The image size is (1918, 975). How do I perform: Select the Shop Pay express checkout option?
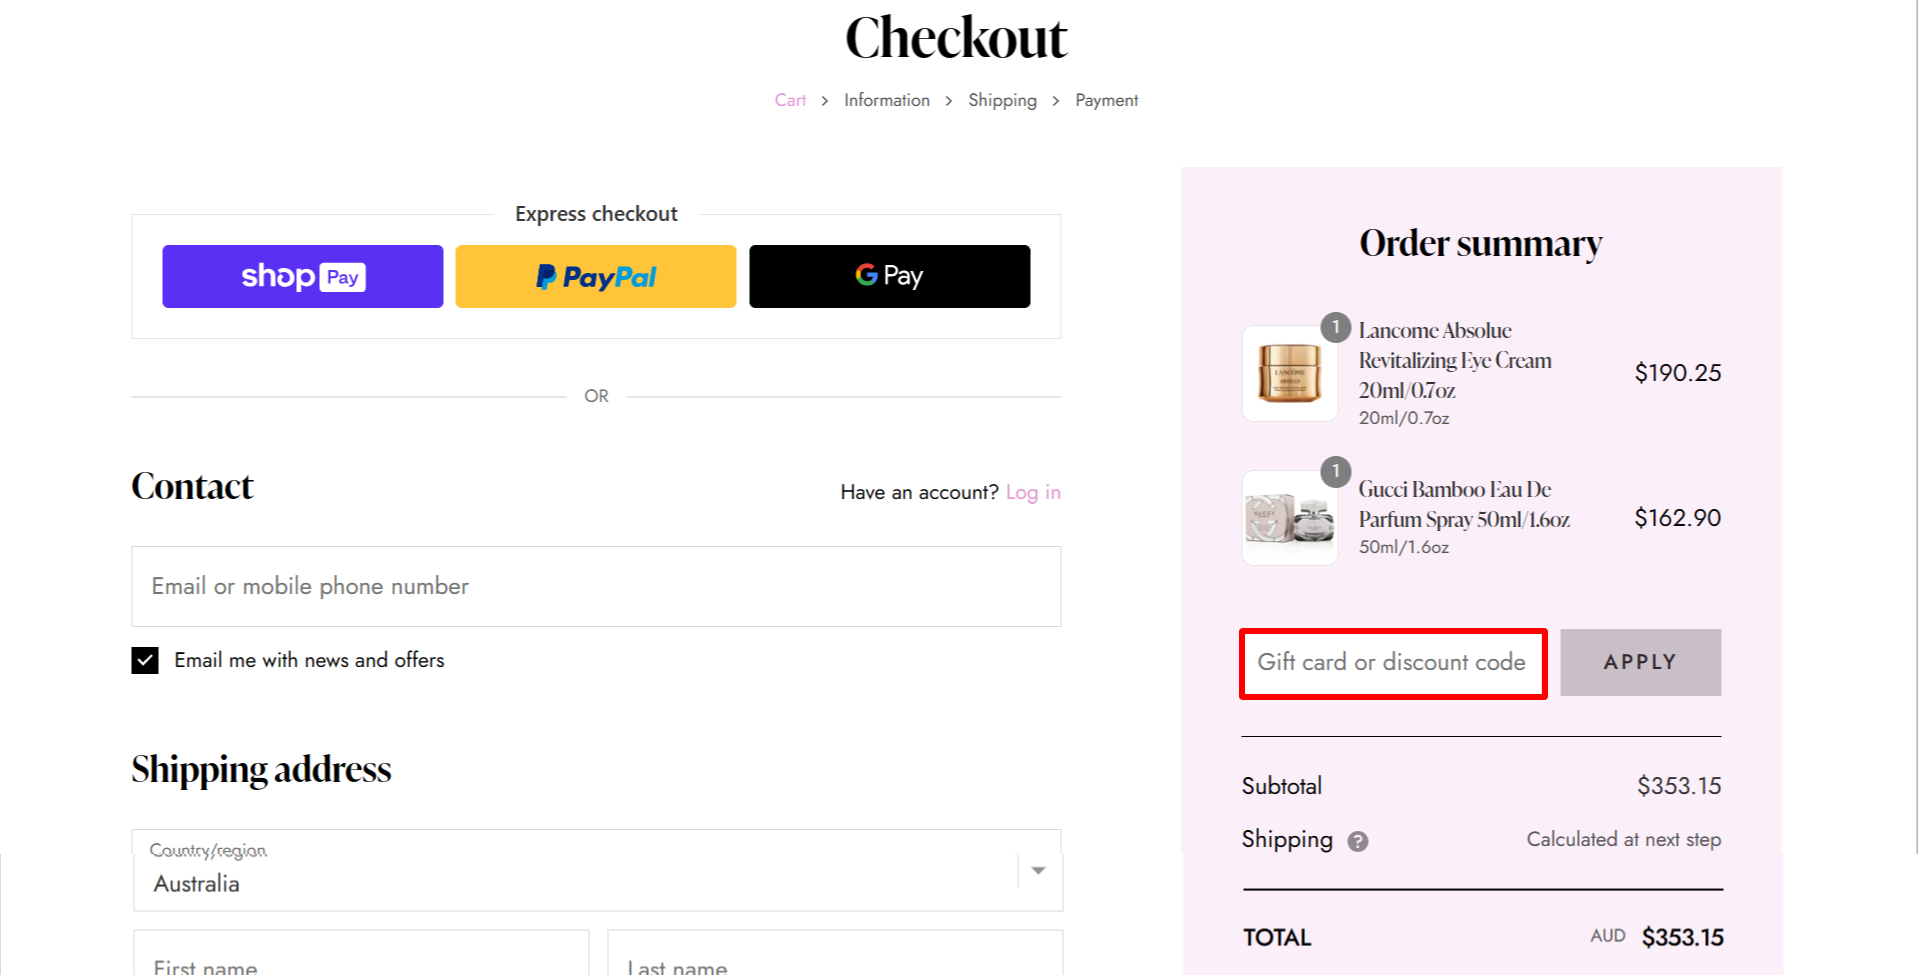click(x=301, y=276)
